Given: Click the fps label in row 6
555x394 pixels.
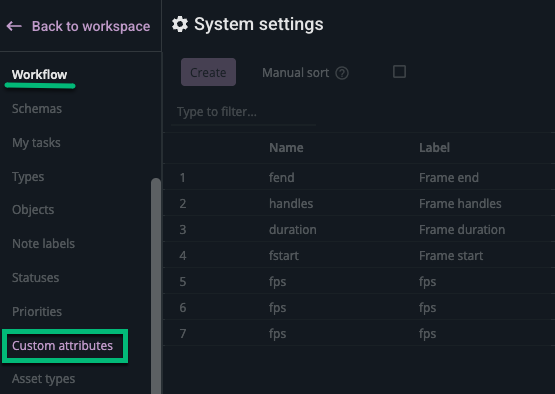Looking at the screenshot, I should (x=428, y=308).
